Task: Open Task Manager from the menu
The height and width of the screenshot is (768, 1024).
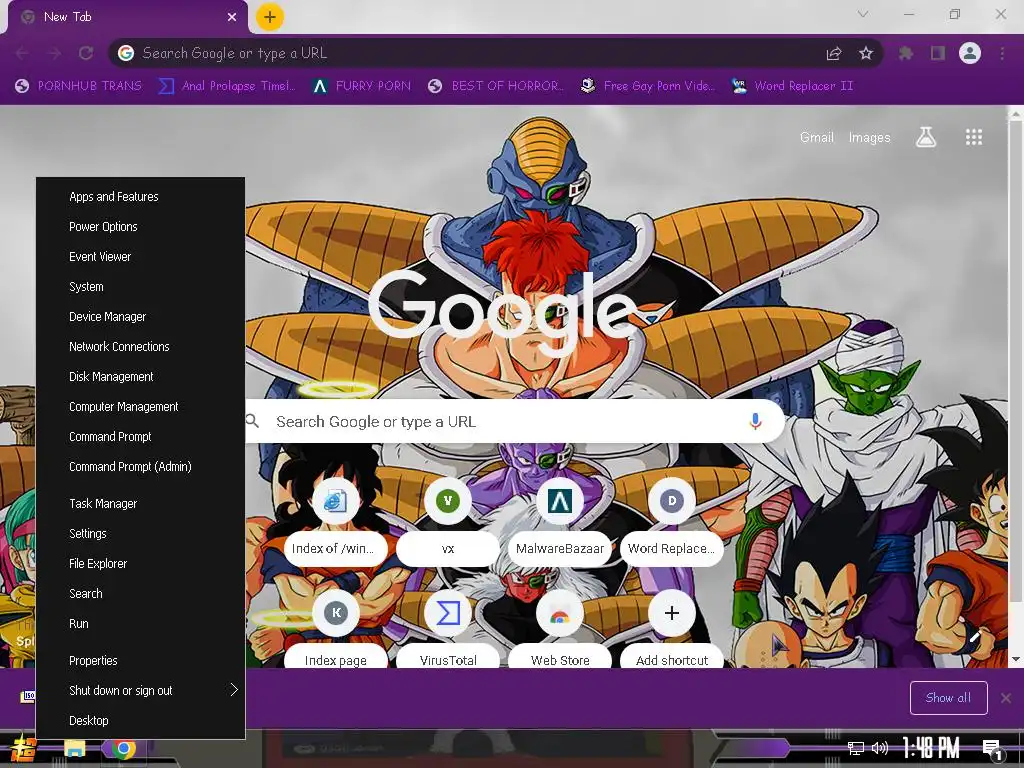Action: (140, 504)
